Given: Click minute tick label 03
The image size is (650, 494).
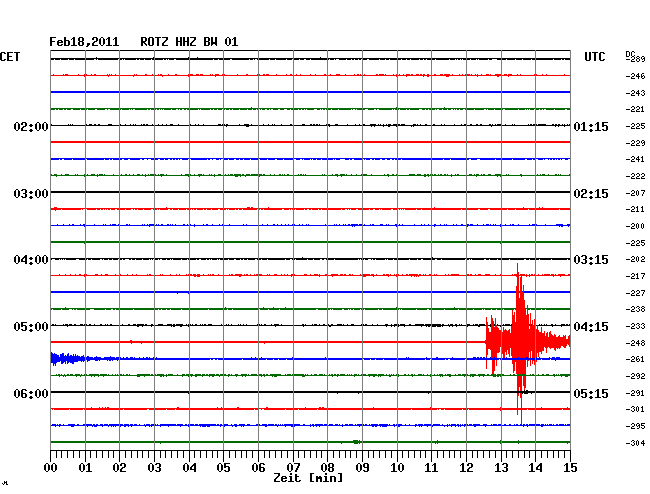Looking at the screenshot, I should (154, 468).
